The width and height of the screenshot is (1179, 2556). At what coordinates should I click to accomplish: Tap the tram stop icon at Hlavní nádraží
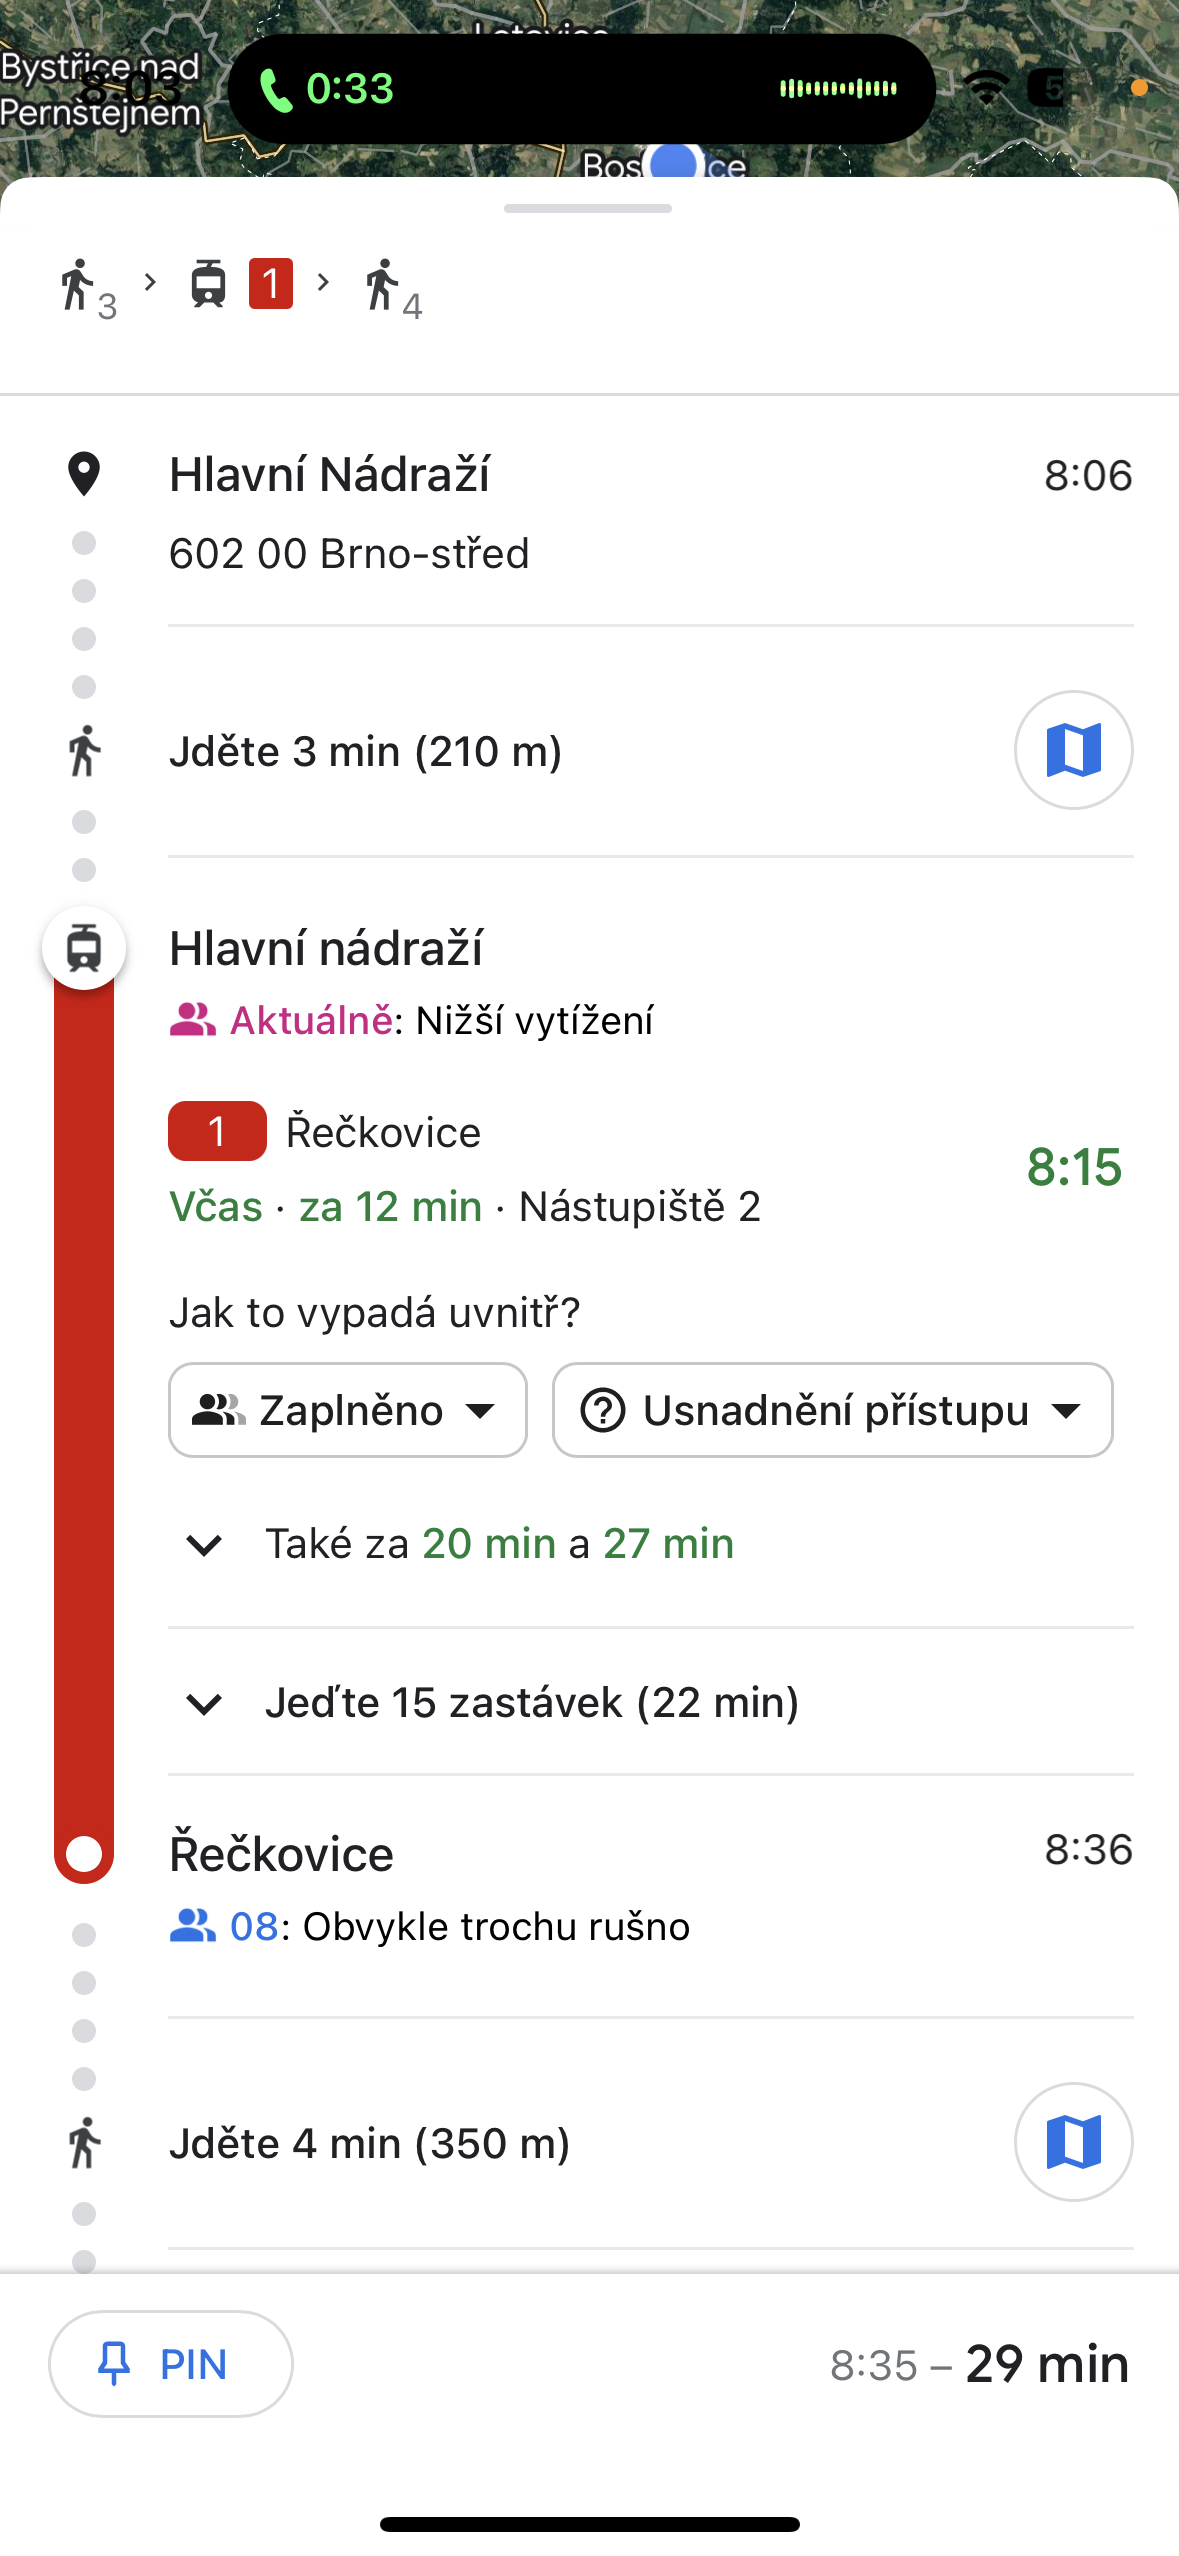(84, 948)
